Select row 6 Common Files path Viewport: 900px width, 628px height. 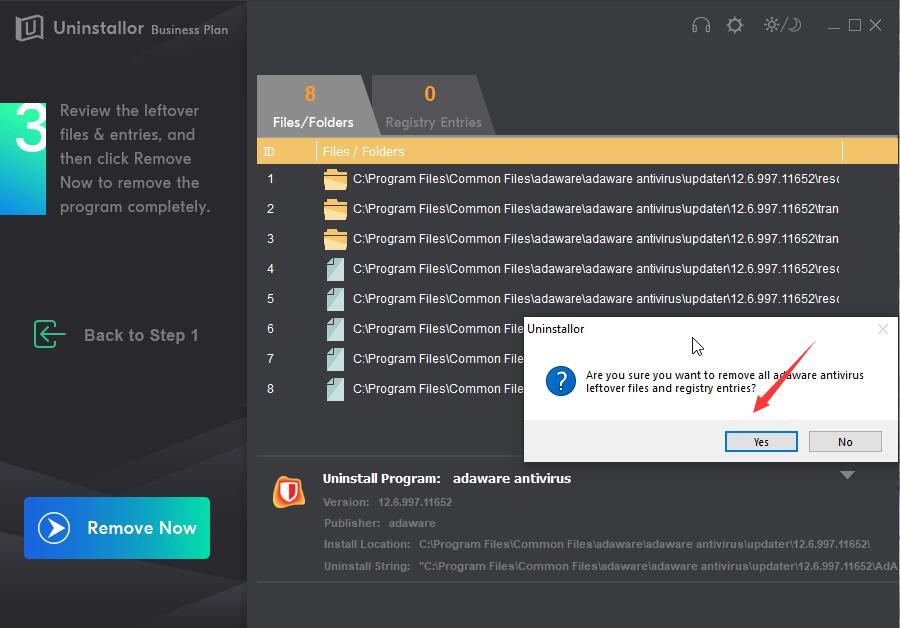[x=438, y=329]
